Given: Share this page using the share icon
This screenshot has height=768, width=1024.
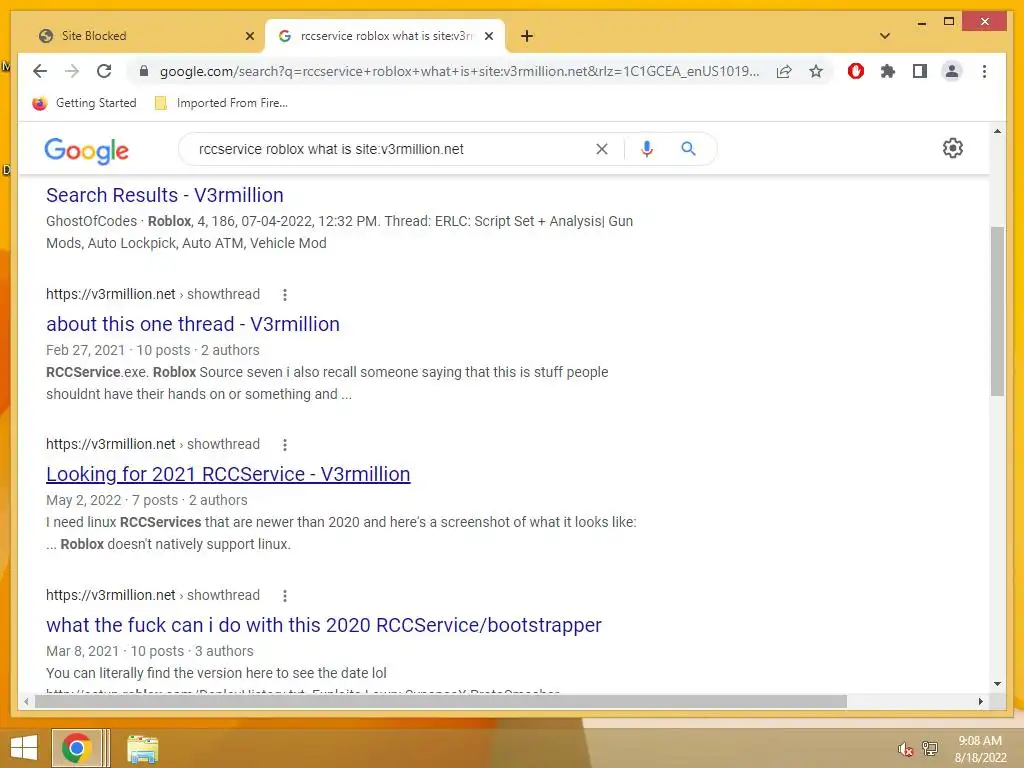Looking at the screenshot, I should [x=784, y=71].
